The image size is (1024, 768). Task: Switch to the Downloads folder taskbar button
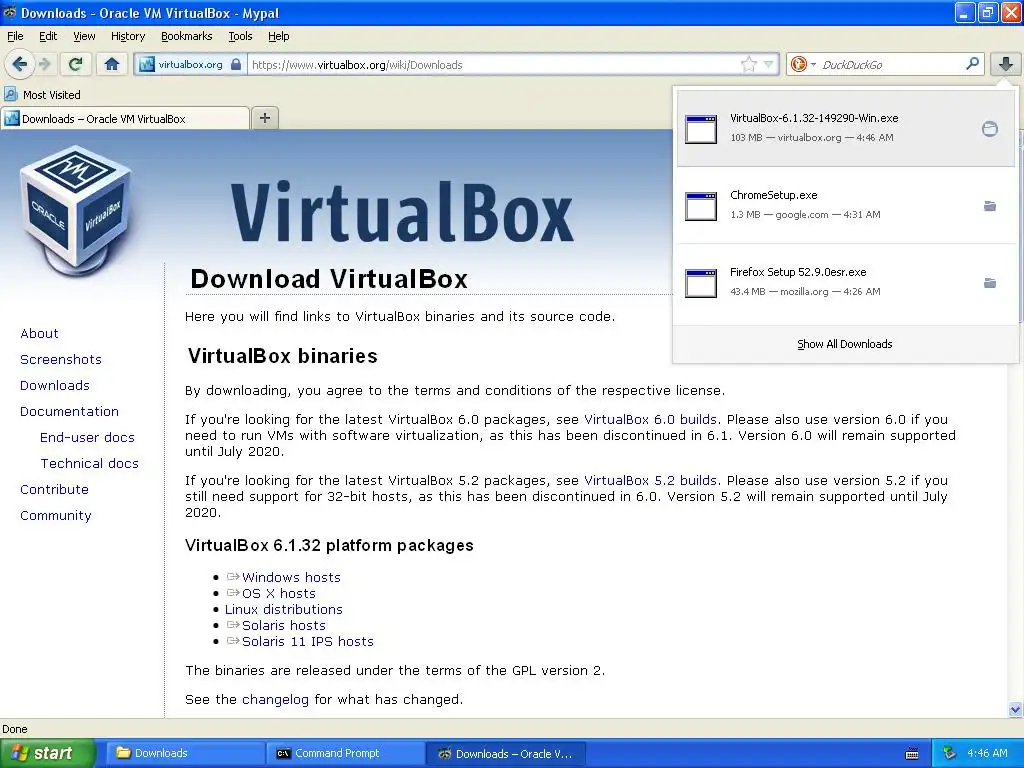[185, 753]
